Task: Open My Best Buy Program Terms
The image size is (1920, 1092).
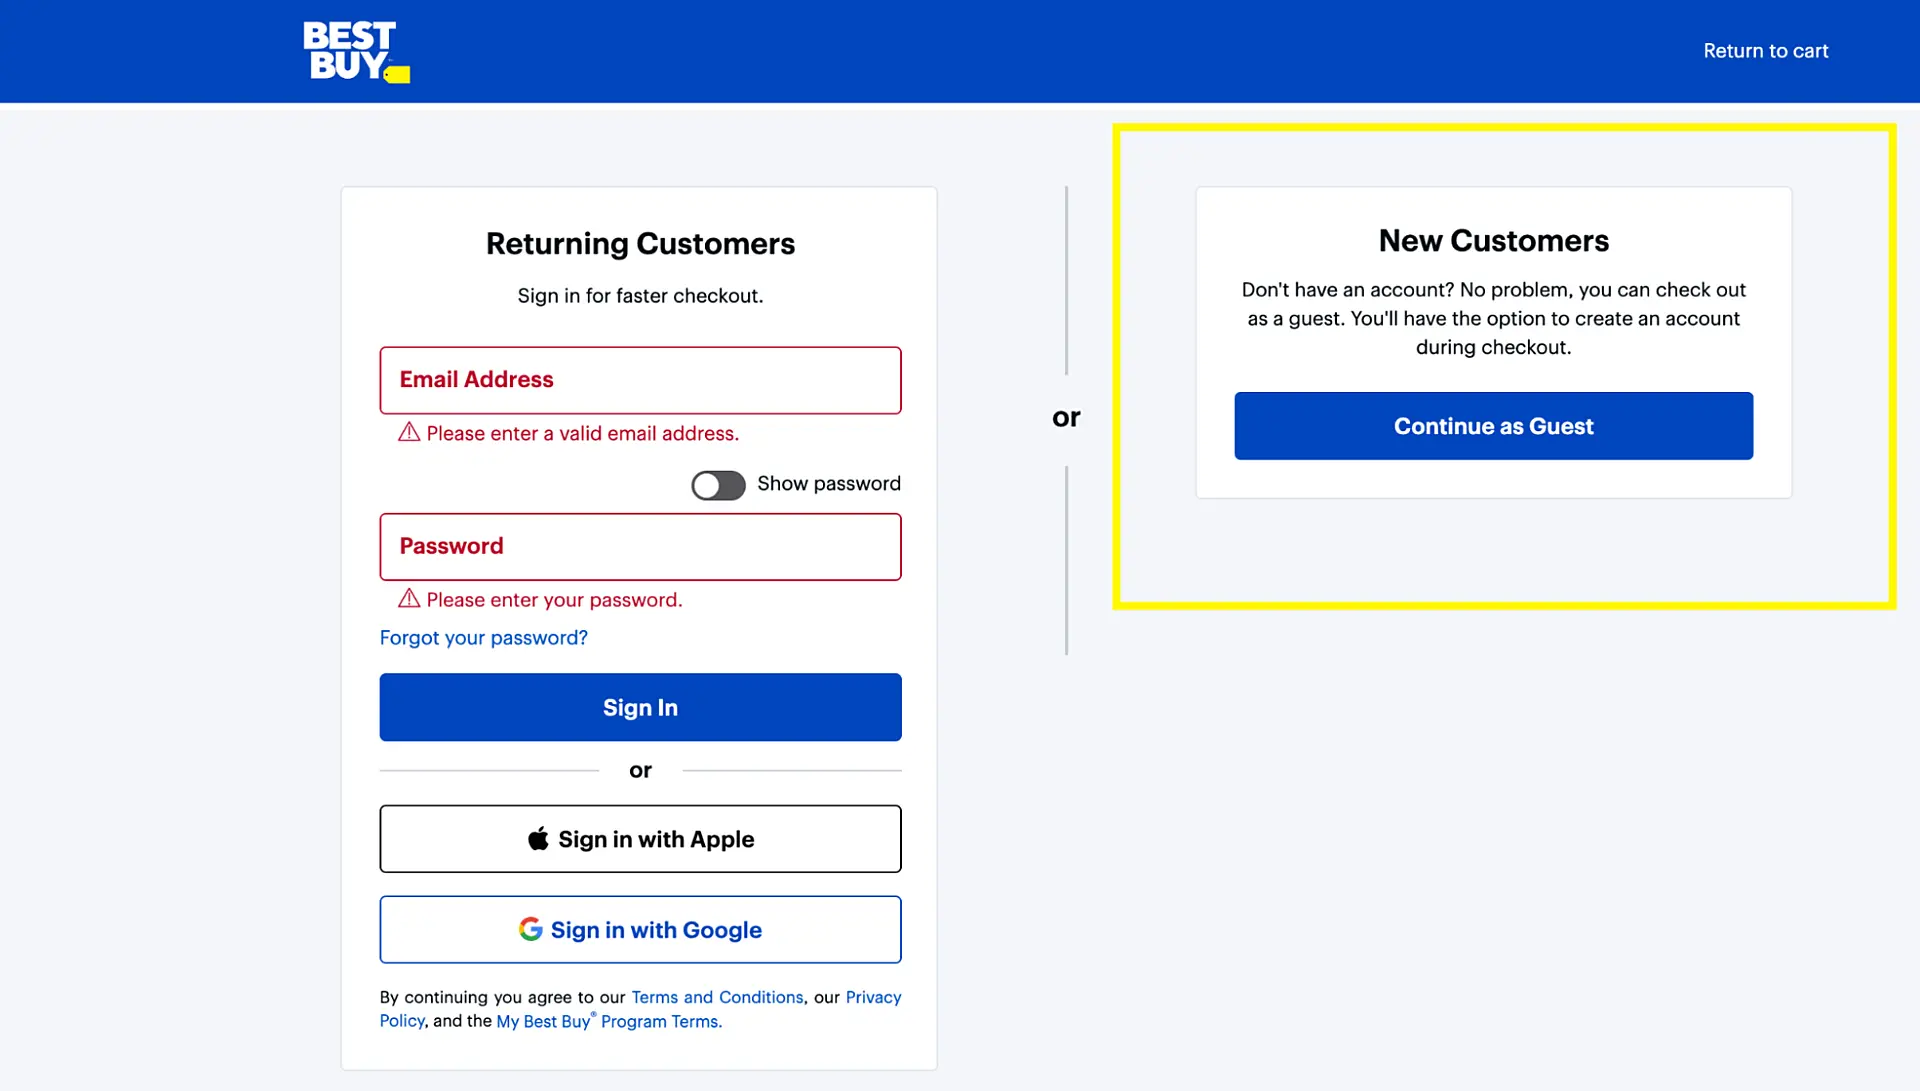Action: (609, 1021)
